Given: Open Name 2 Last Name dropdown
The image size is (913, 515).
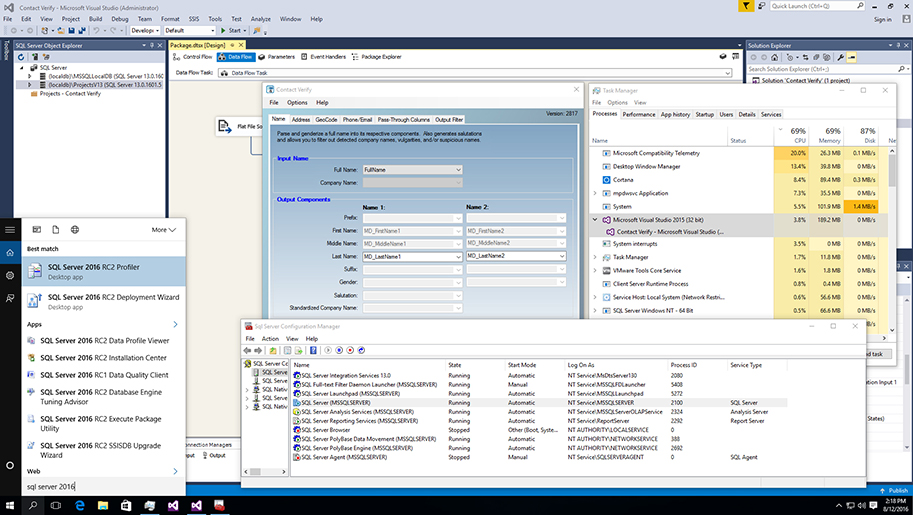Looking at the screenshot, I should click(x=562, y=256).
